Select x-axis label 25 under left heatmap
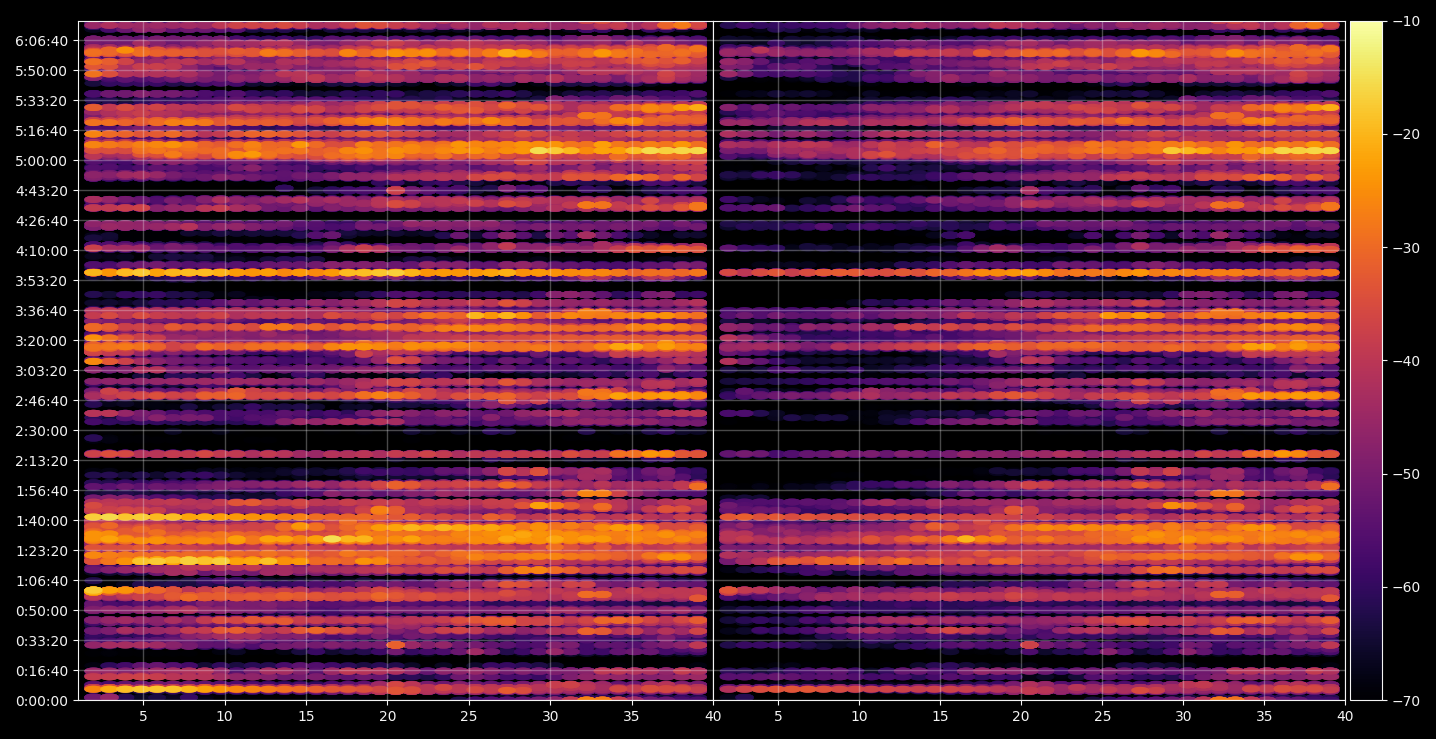Viewport: 1436px width, 739px height. 469,716
